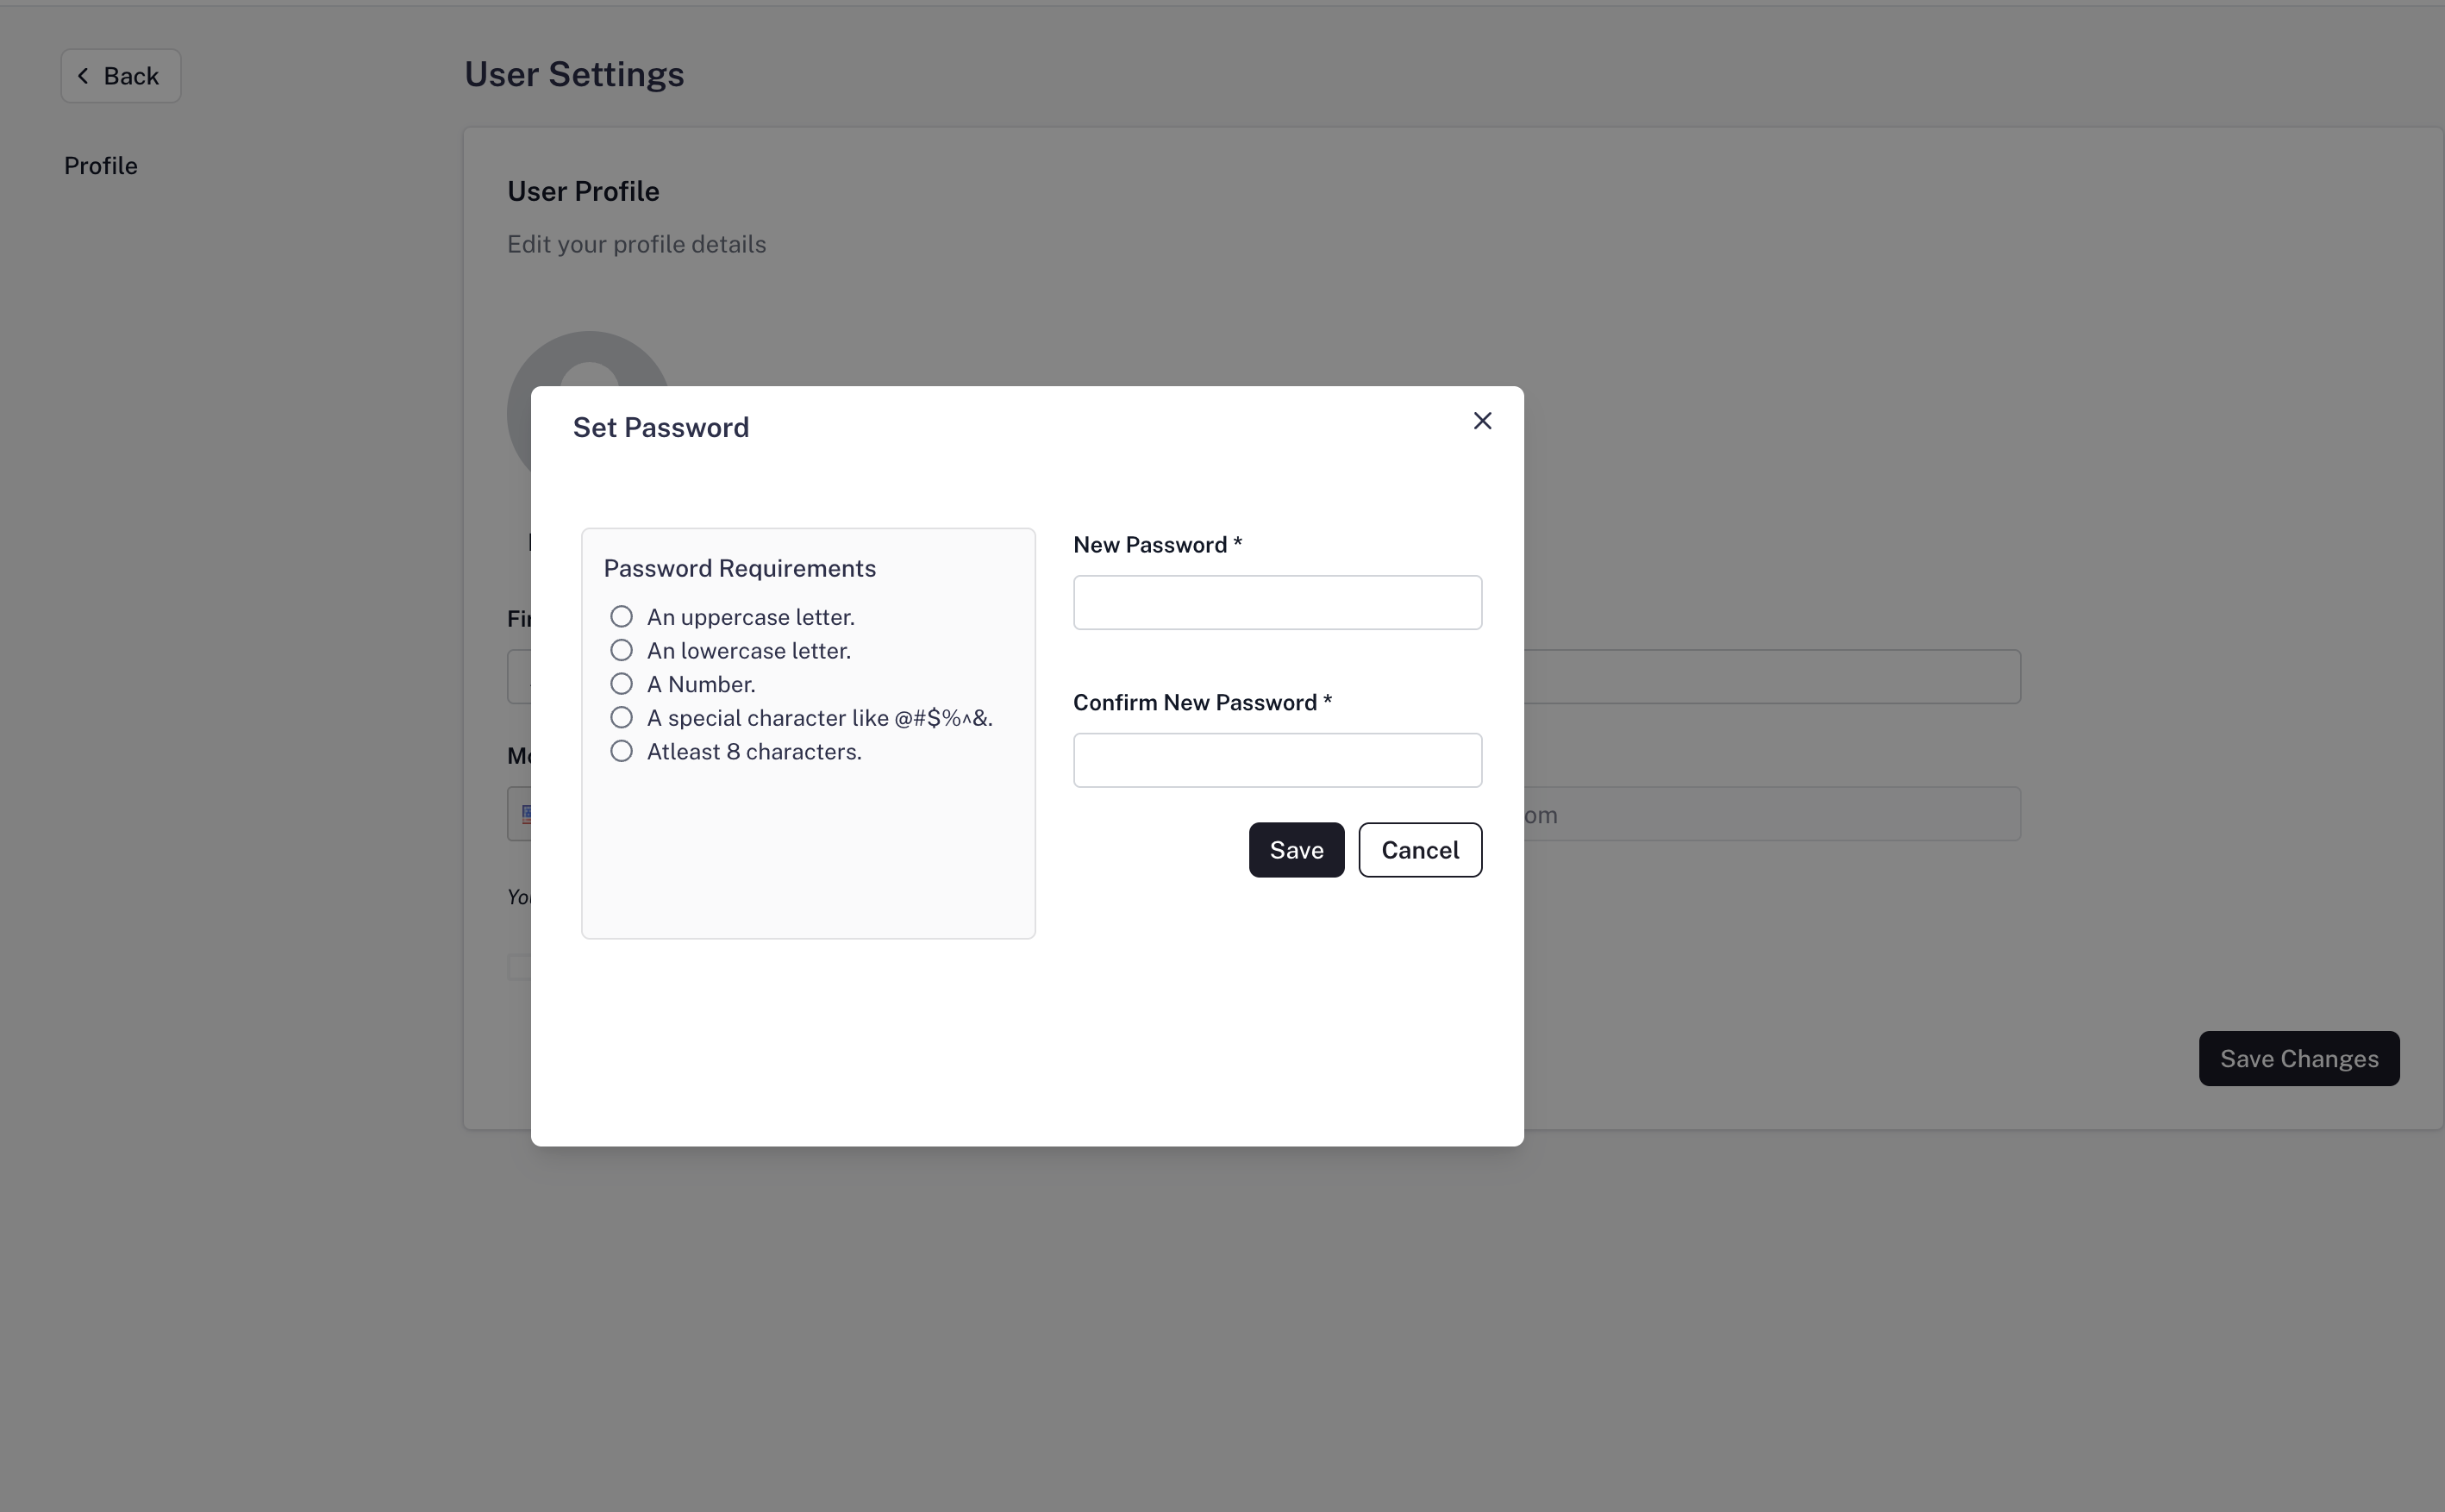Click the special character requirement circle

tap(621, 718)
